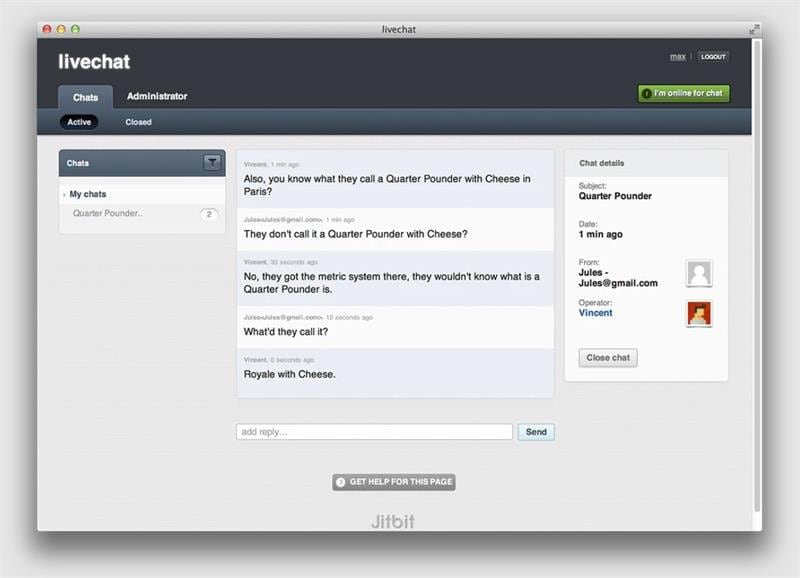Click Close chat button
This screenshot has height=578, width=800.
pyautogui.click(x=608, y=358)
